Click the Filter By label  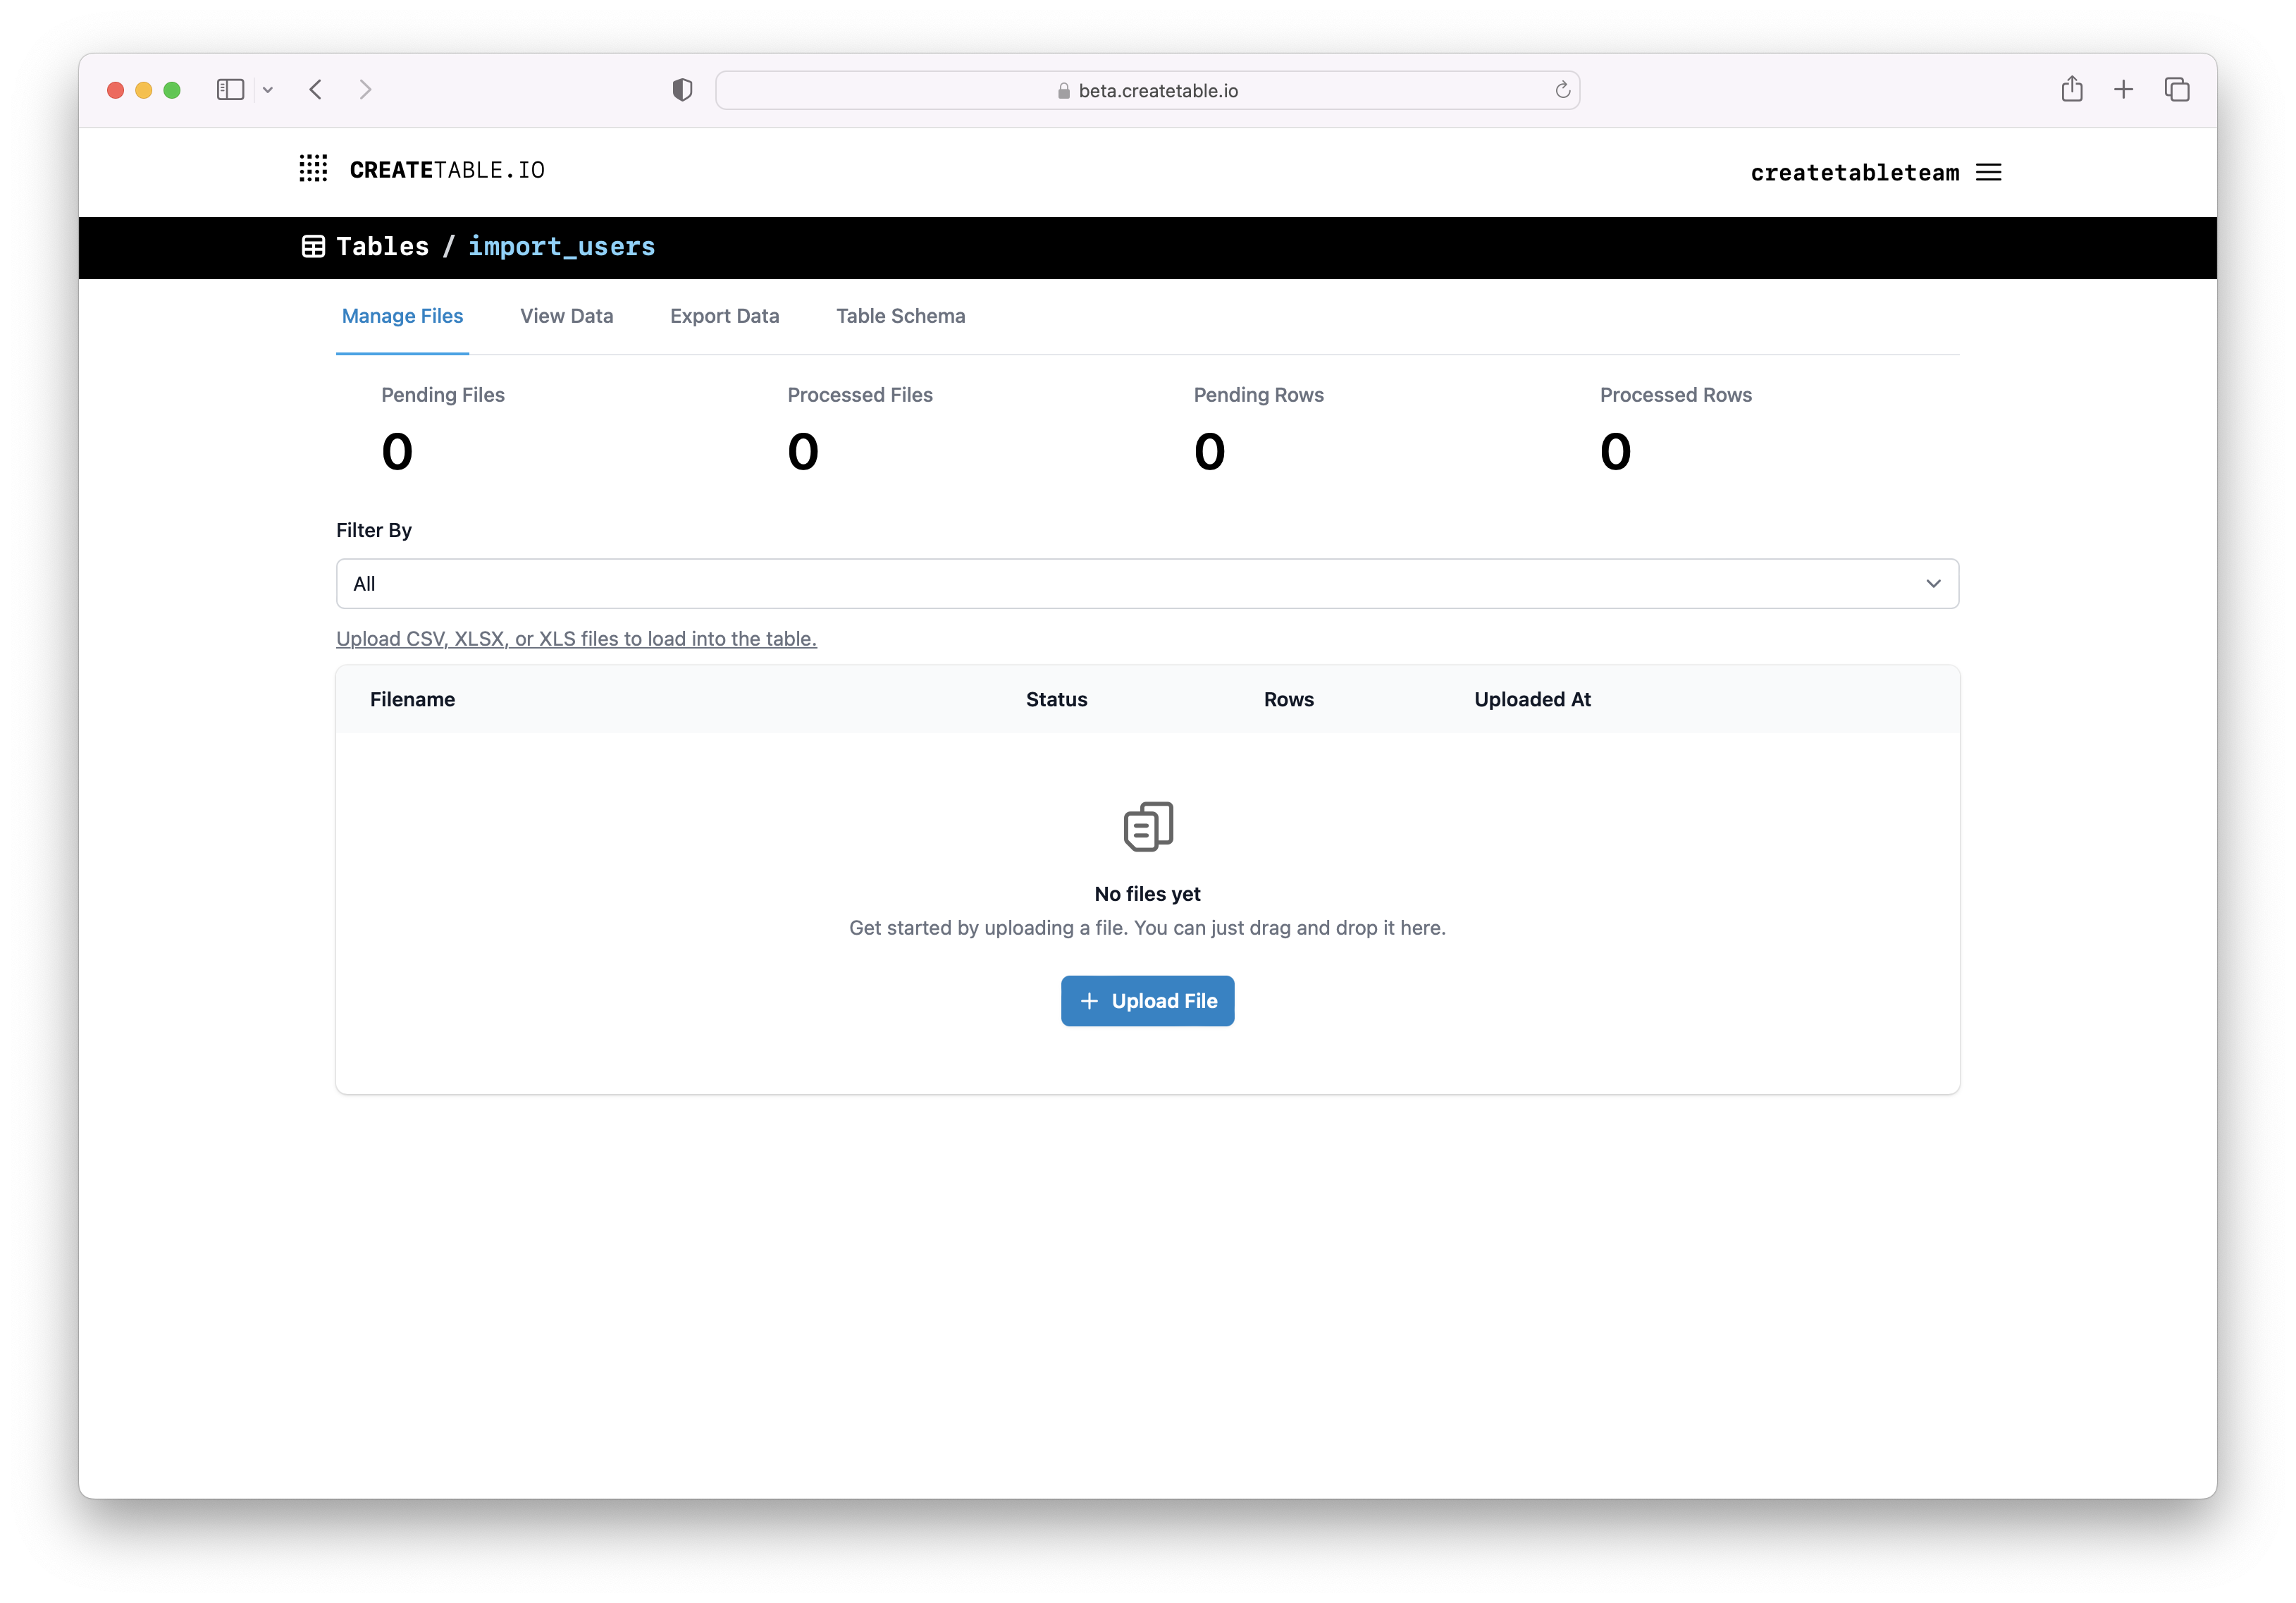(373, 530)
